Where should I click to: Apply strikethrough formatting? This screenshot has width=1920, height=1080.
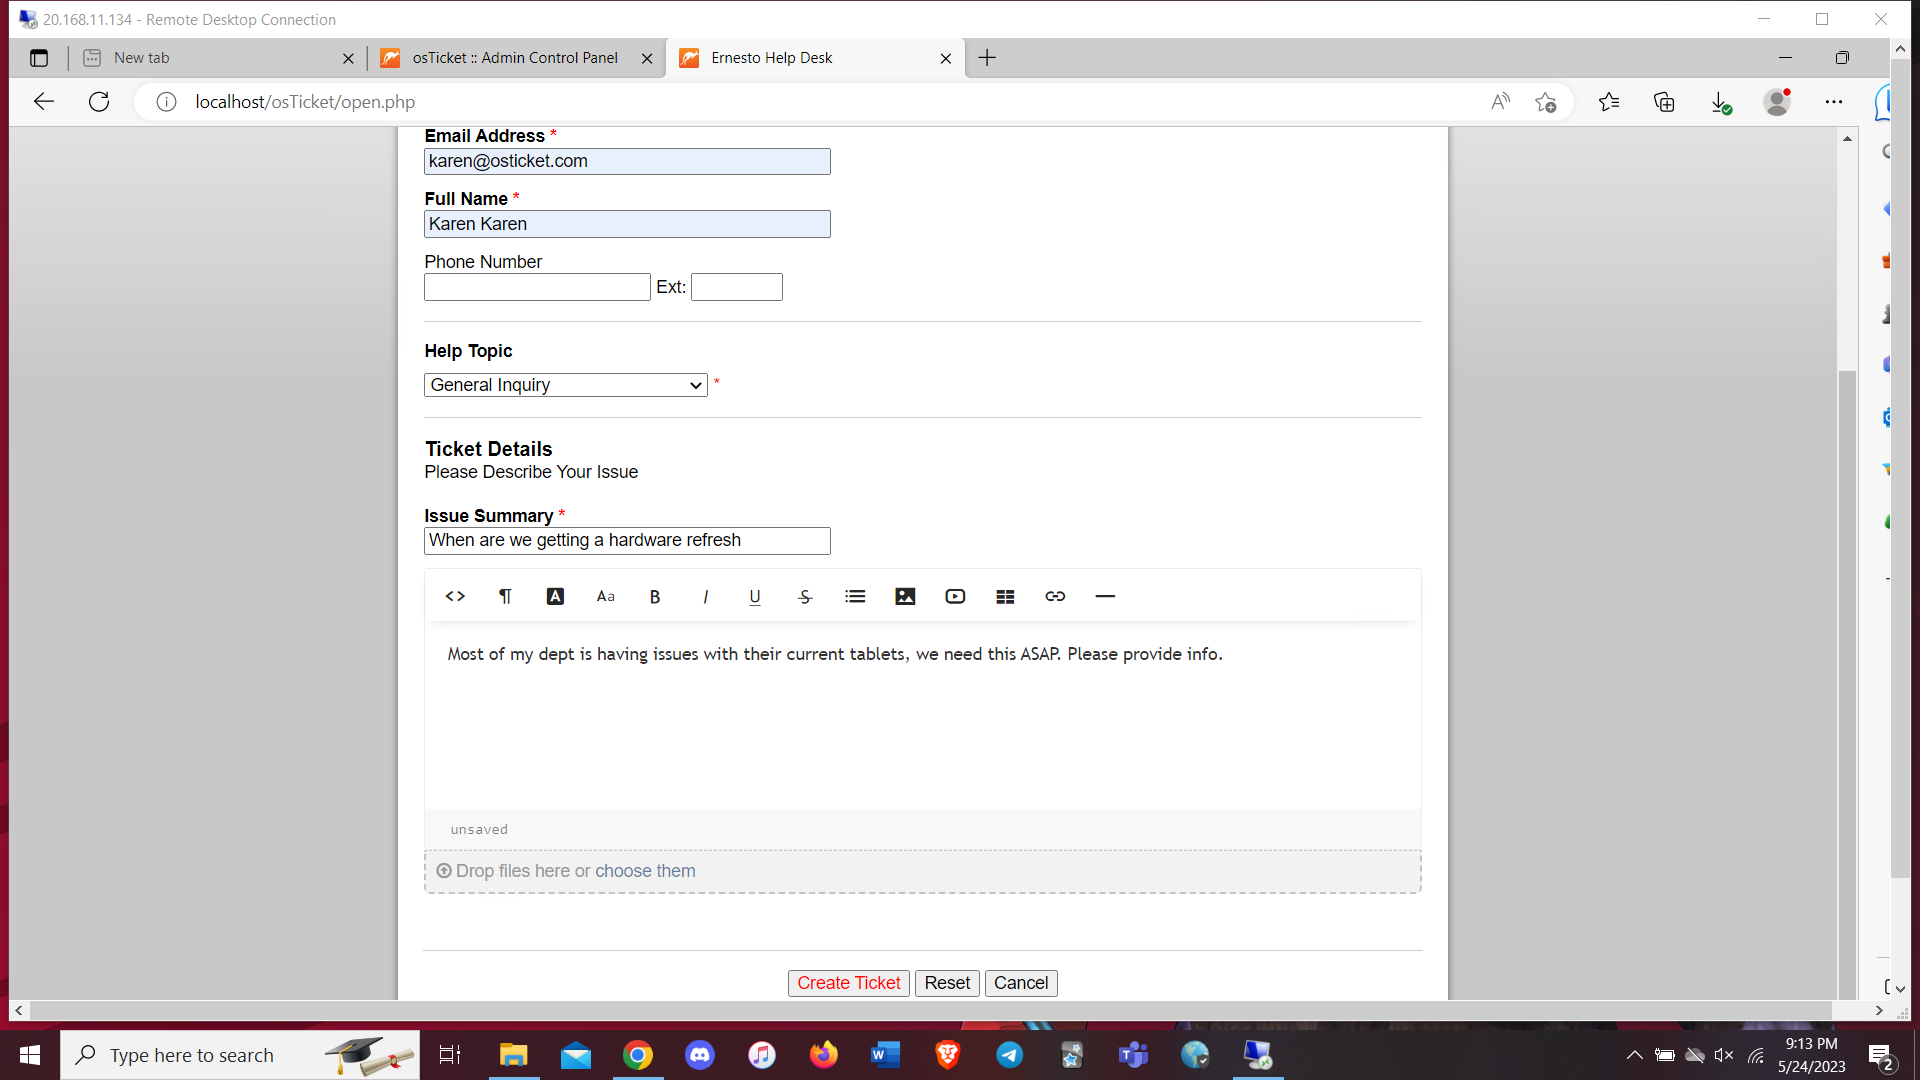click(805, 596)
